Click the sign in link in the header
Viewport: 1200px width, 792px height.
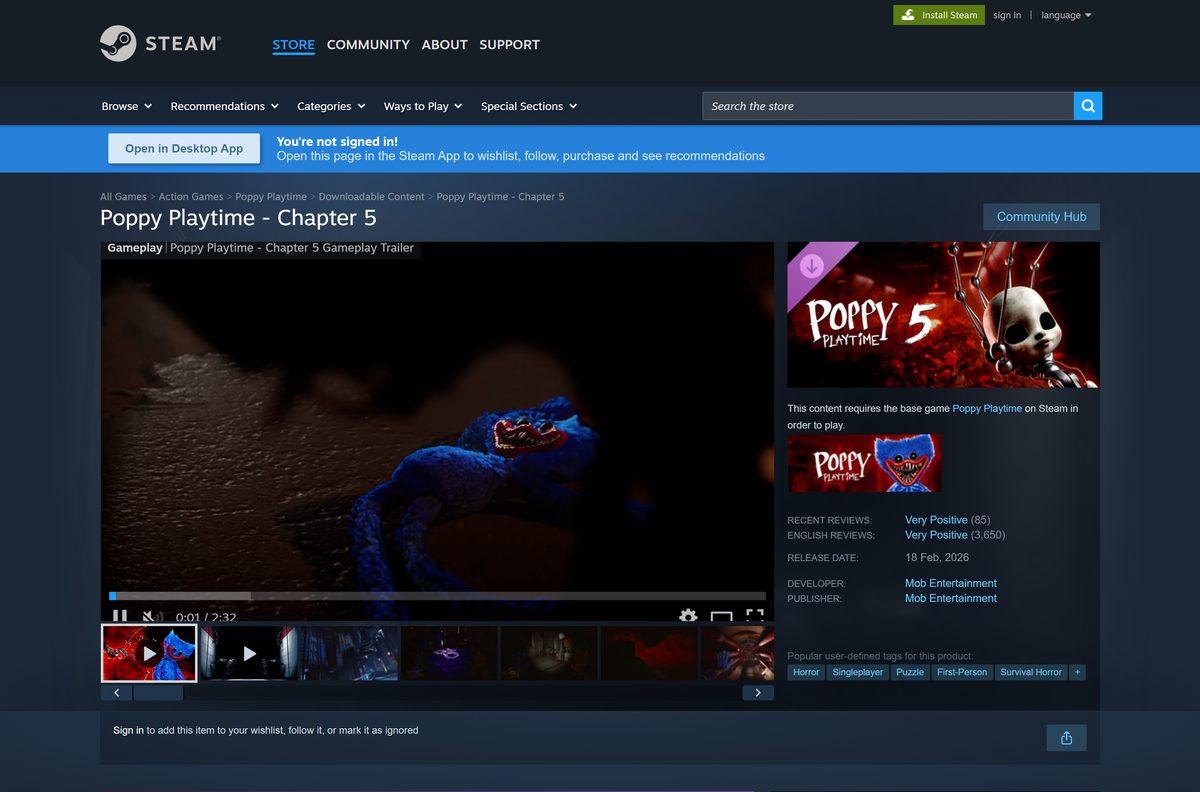click(x=1007, y=15)
